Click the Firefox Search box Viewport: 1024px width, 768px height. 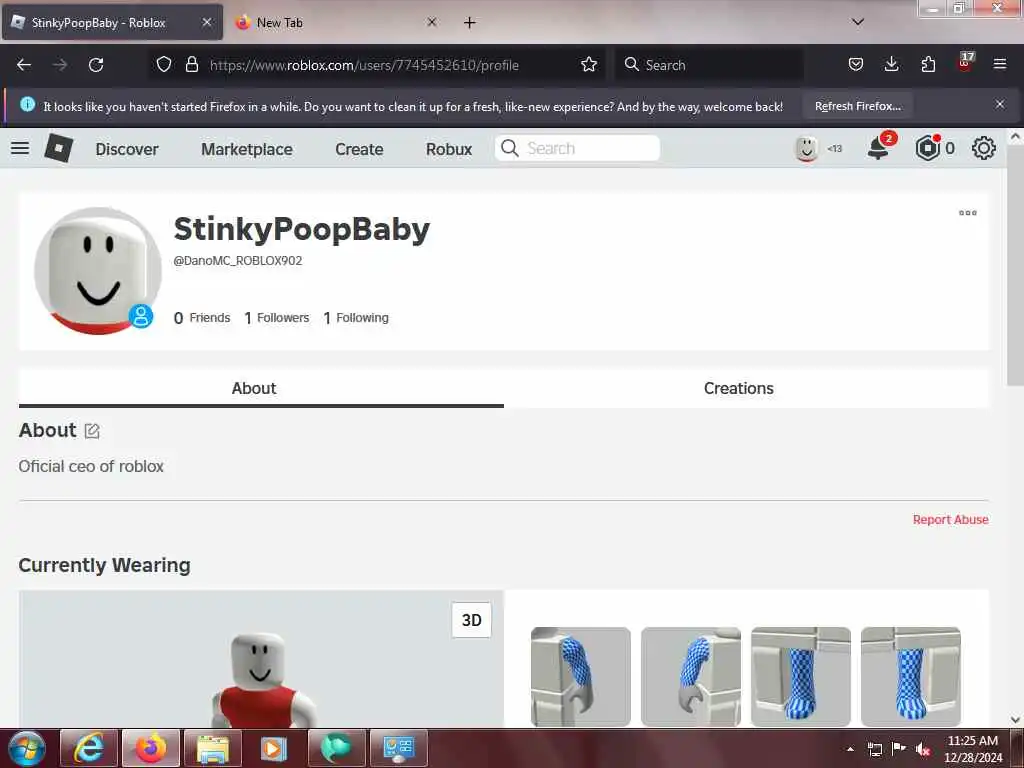(x=709, y=65)
